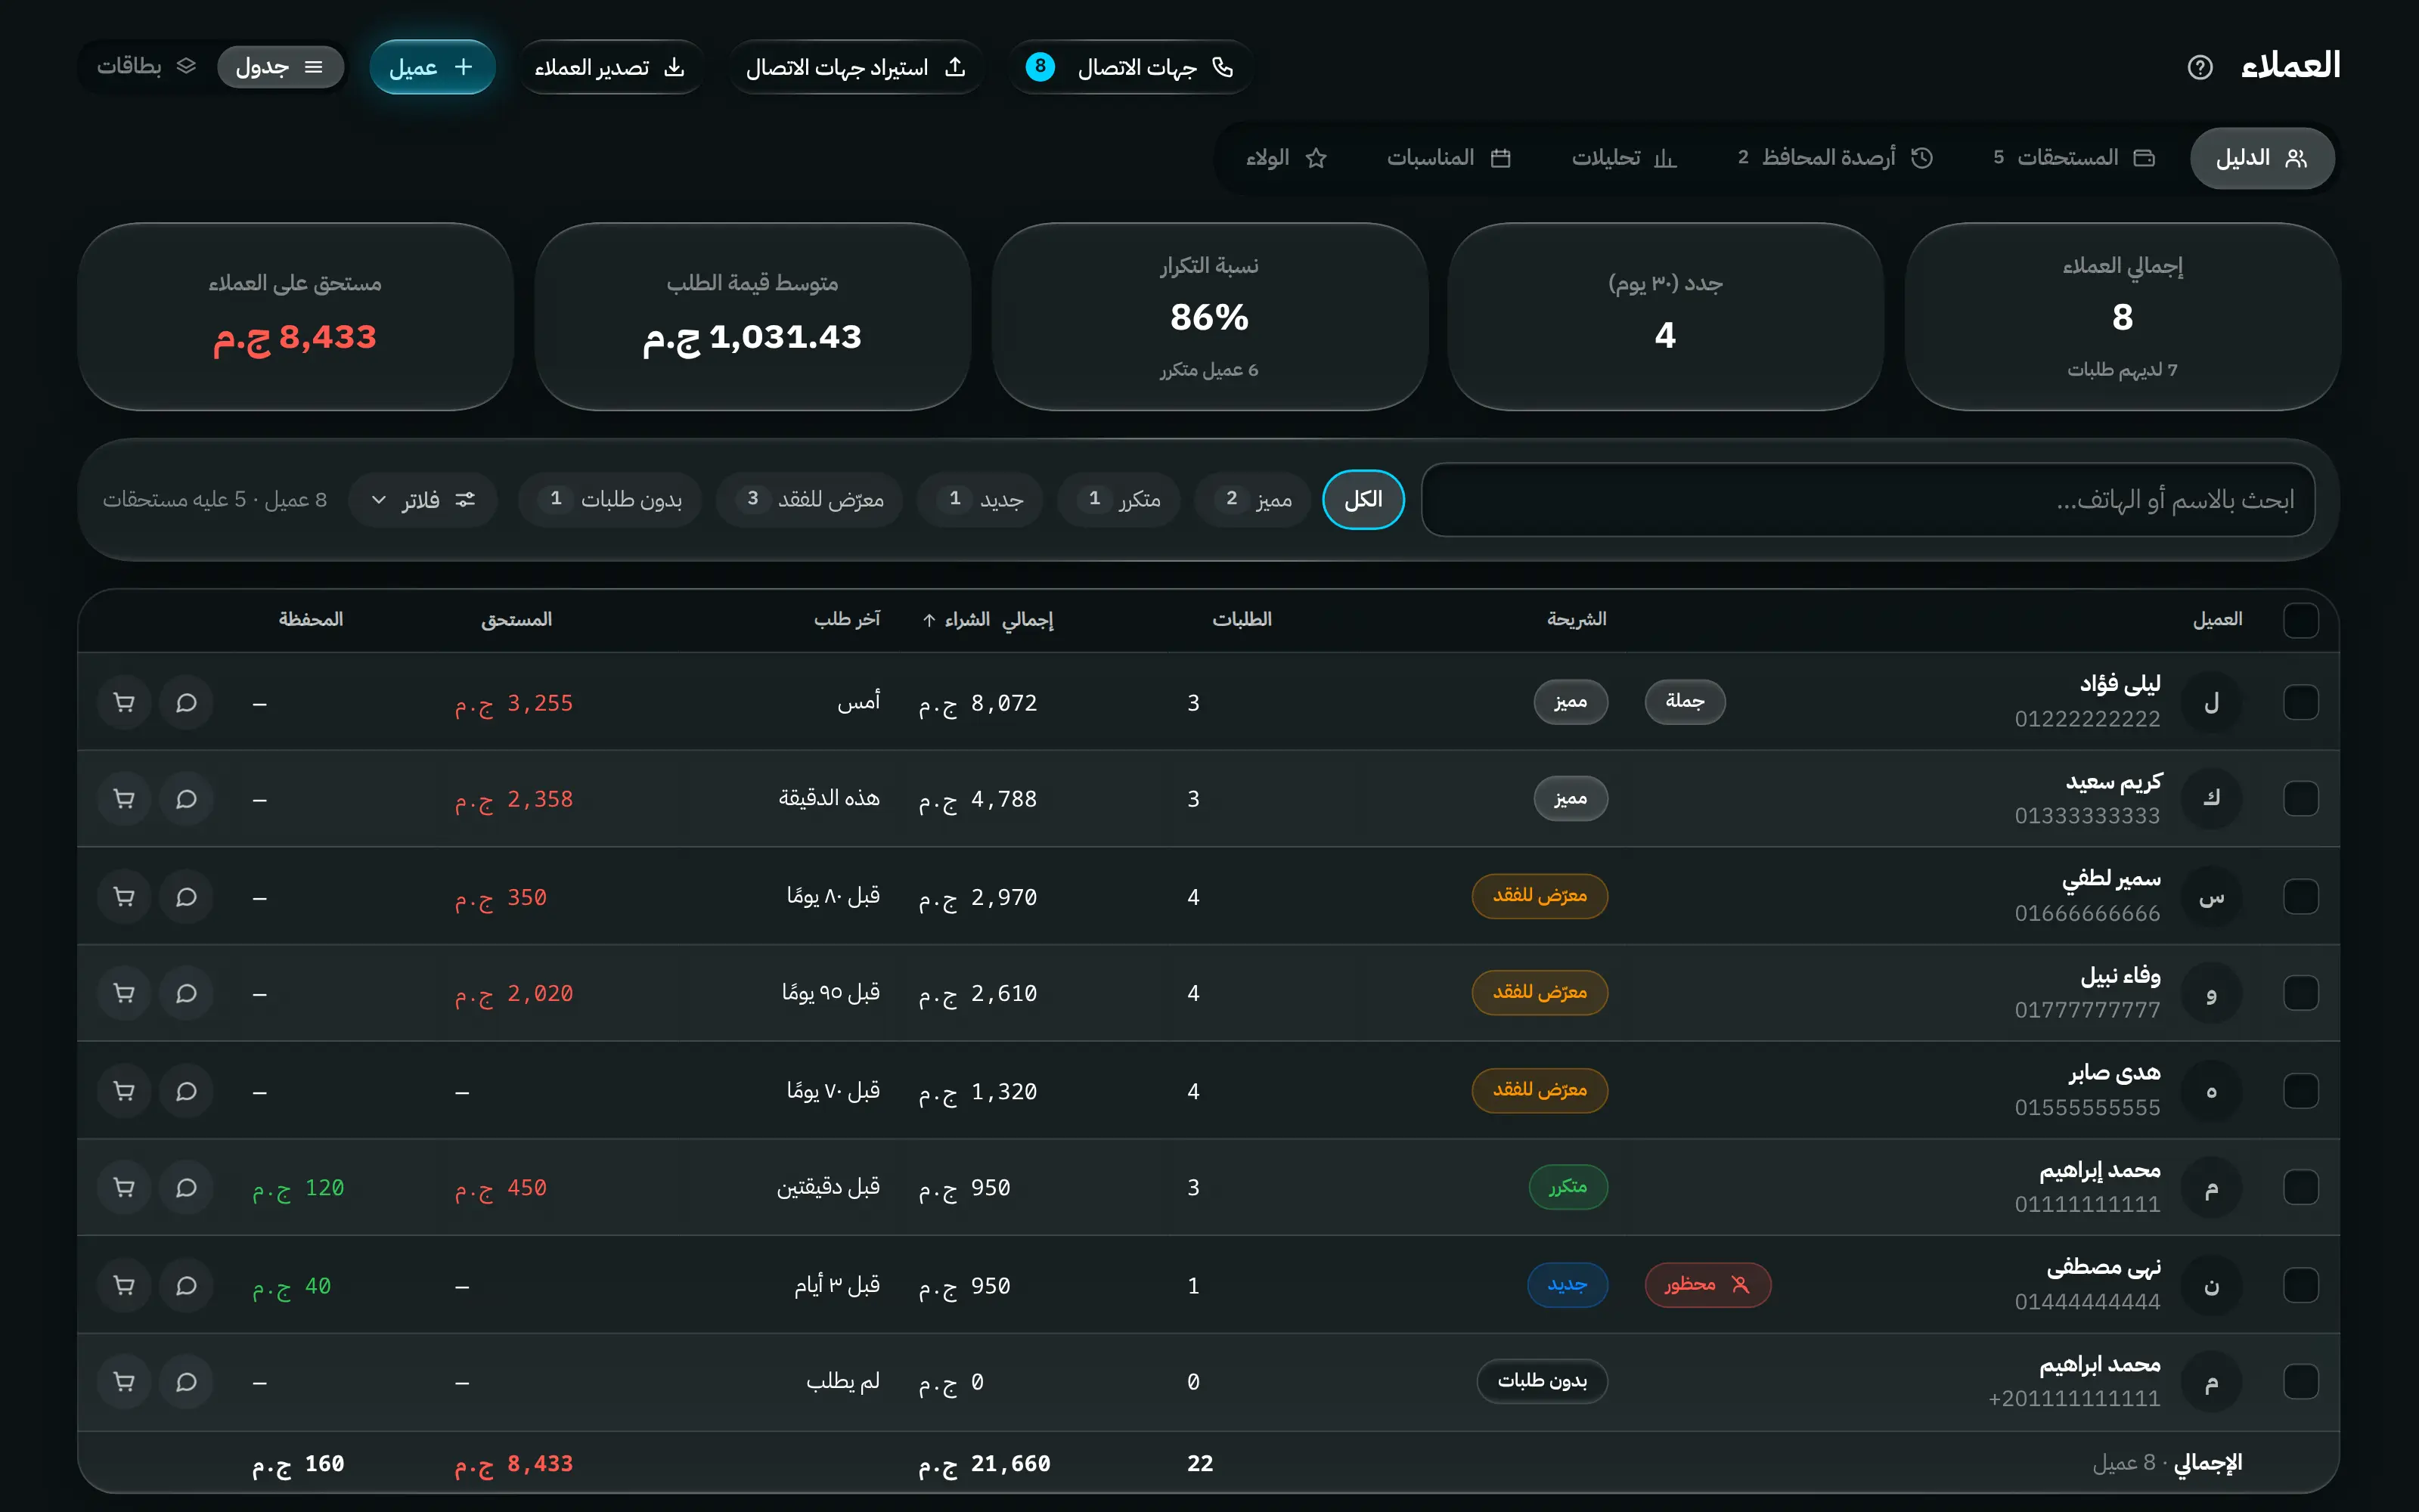Select the ليلى فؤاد row checkbox
Image resolution: width=2419 pixels, height=1512 pixels.
pos(2300,702)
